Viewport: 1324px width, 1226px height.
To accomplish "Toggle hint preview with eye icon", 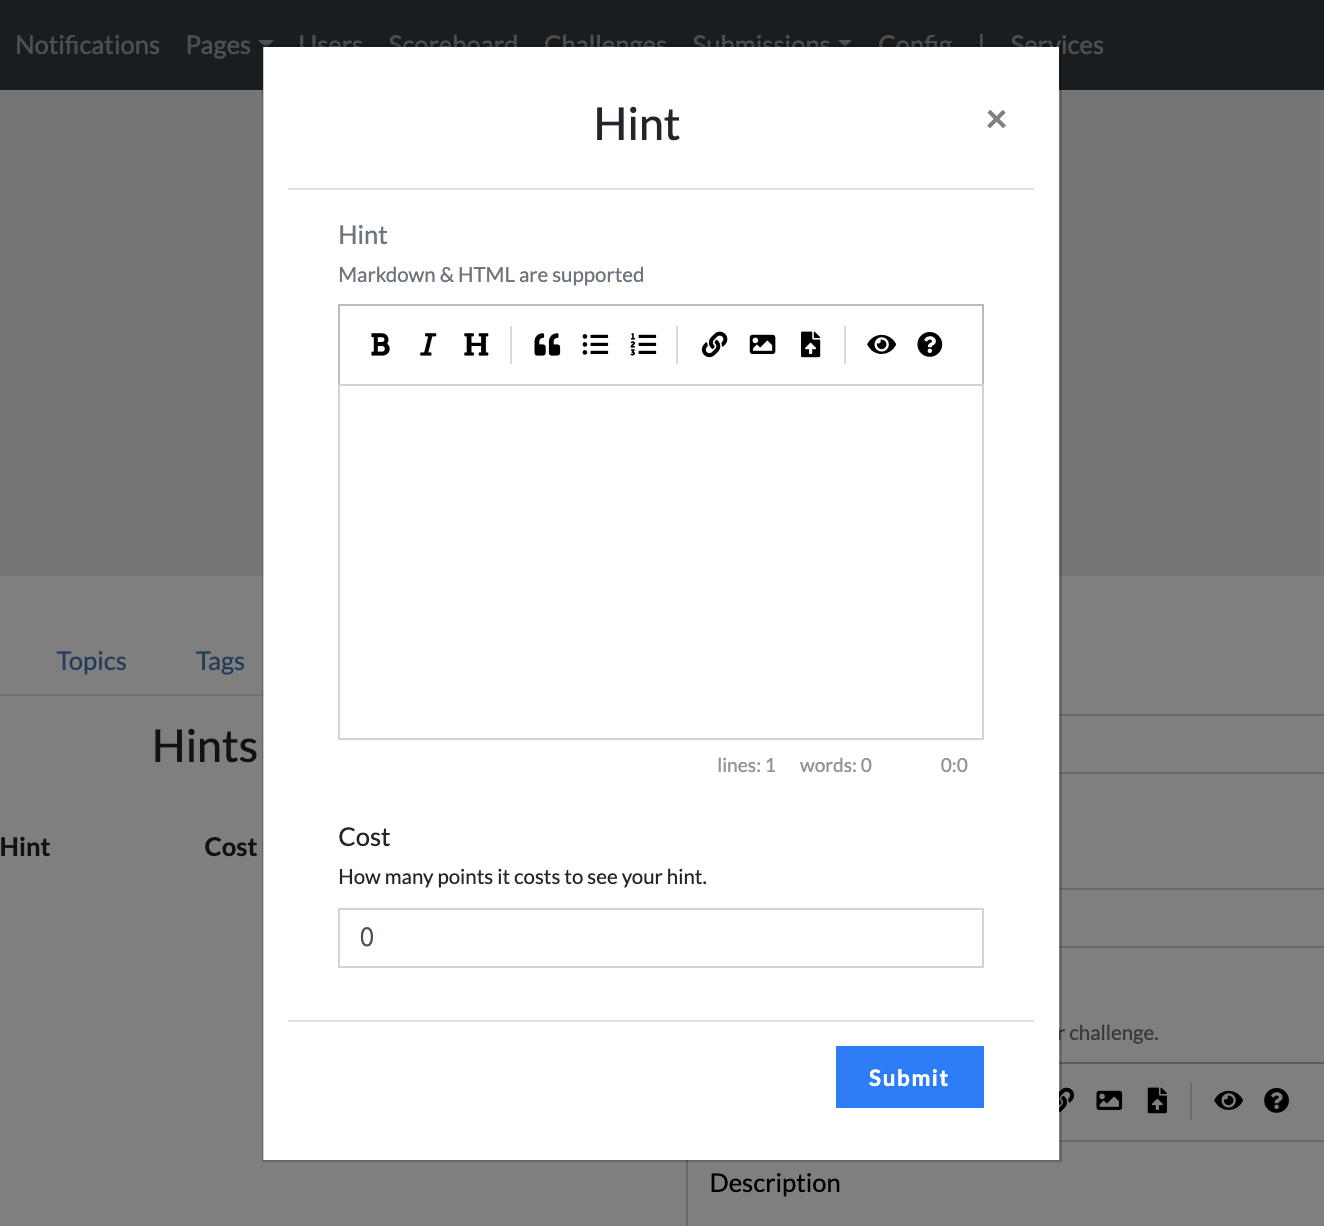I will pos(881,345).
